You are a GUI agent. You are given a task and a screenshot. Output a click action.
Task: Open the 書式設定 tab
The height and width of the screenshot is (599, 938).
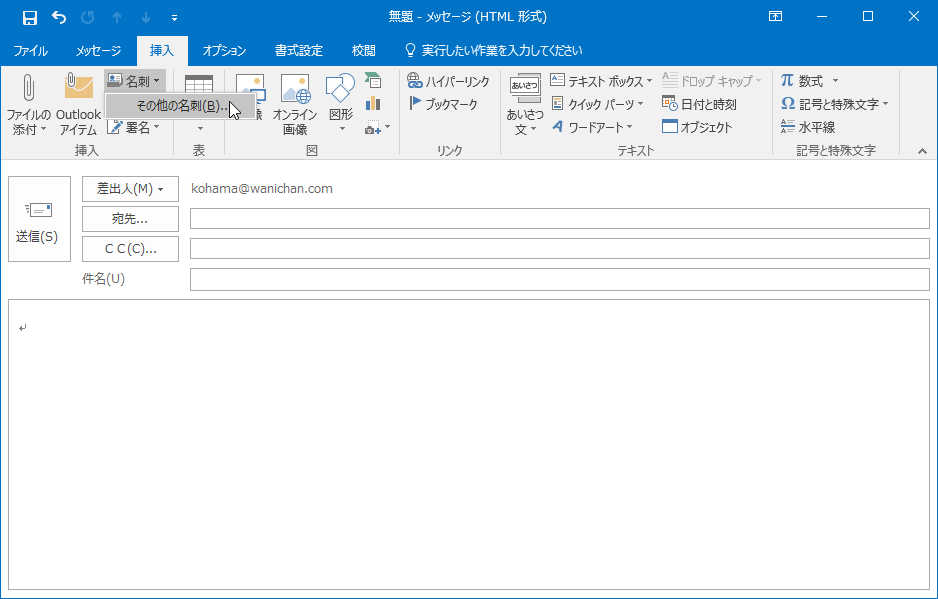pos(299,51)
